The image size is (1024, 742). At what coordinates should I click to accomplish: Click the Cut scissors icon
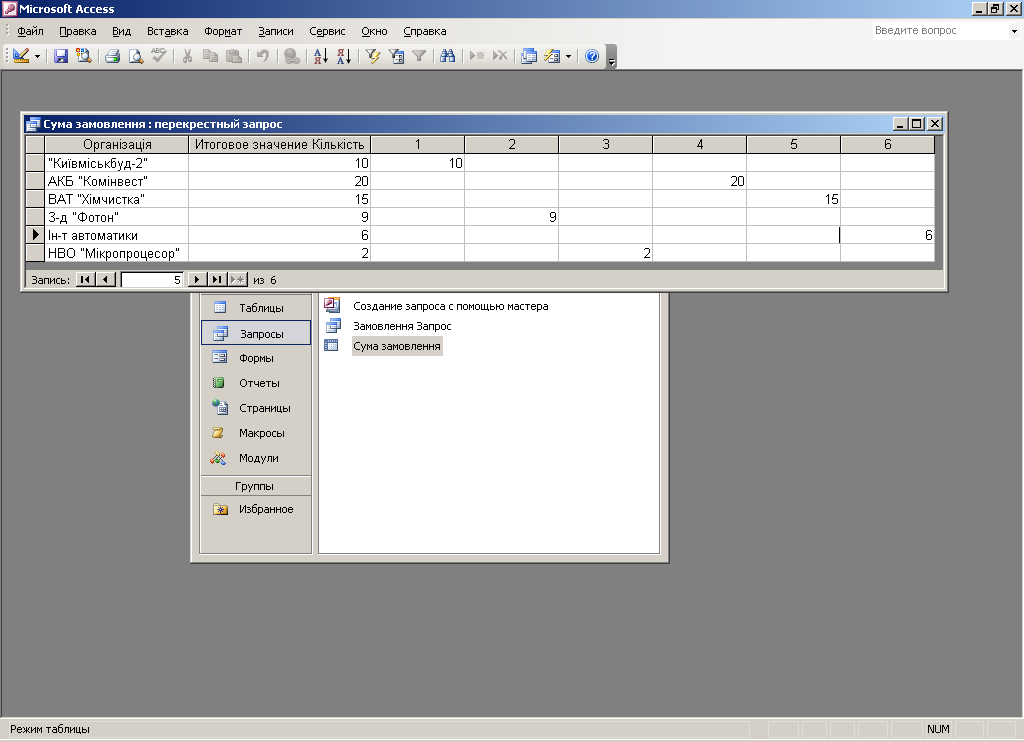pyautogui.click(x=187, y=56)
